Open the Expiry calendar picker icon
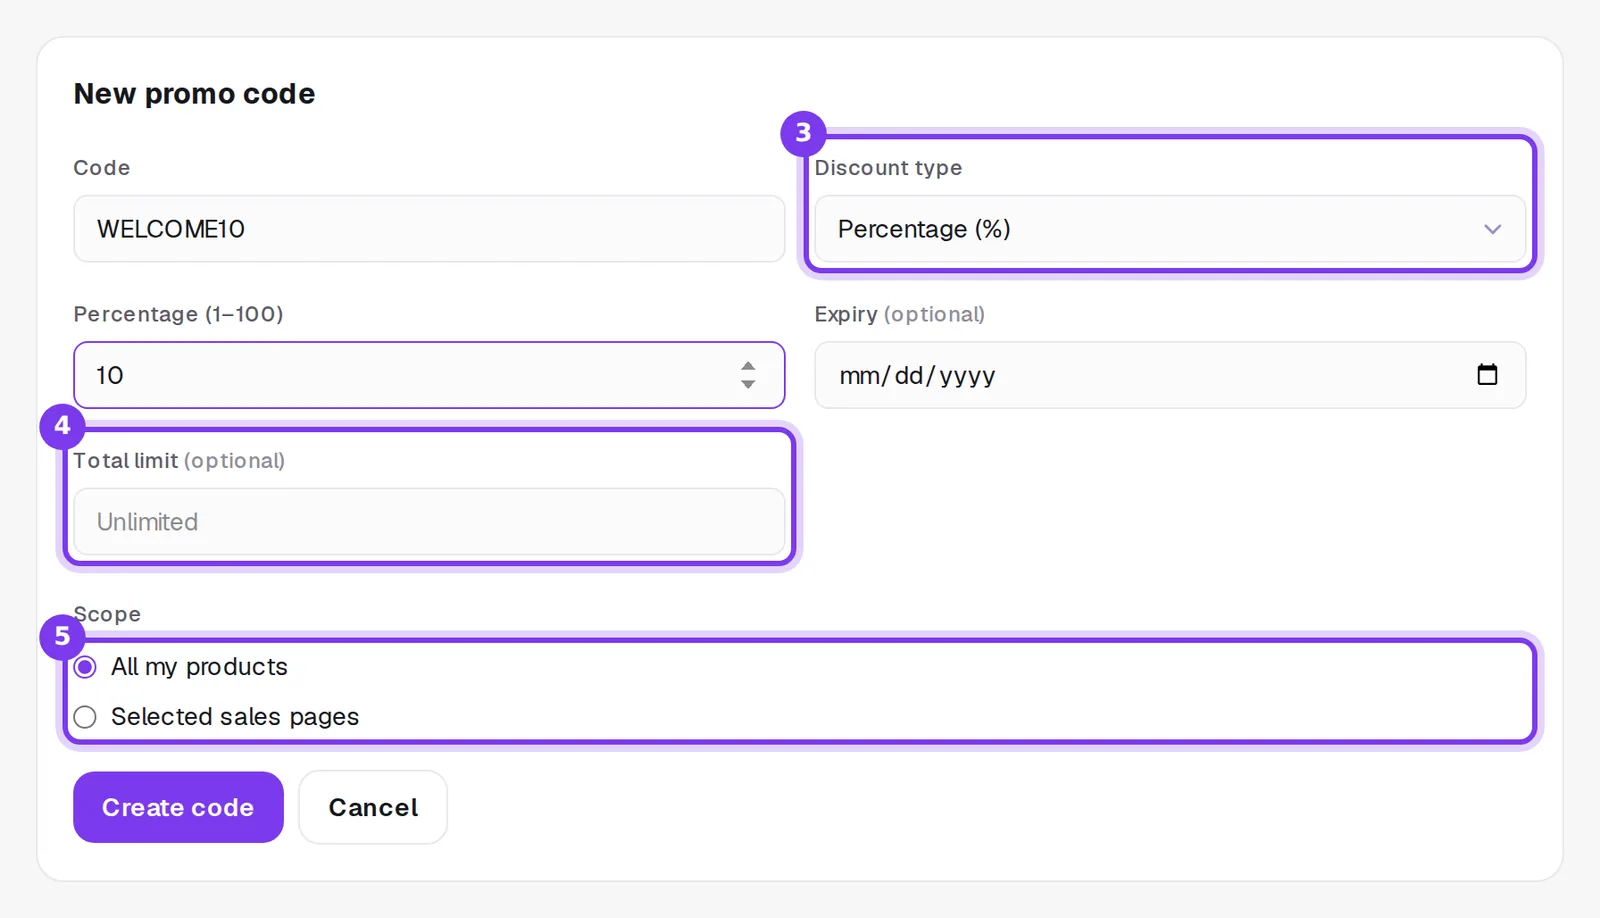 [1487, 374]
